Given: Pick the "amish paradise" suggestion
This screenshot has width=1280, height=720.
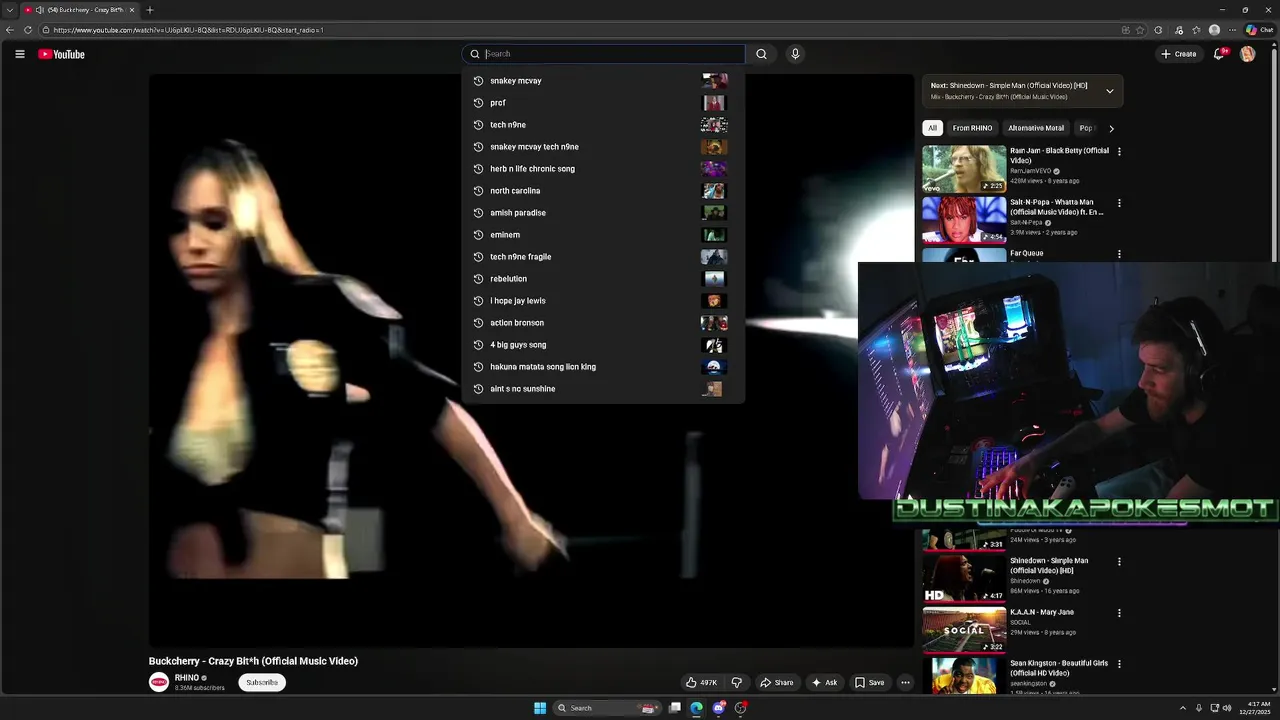Looking at the screenshot, I should coord(603,213).
